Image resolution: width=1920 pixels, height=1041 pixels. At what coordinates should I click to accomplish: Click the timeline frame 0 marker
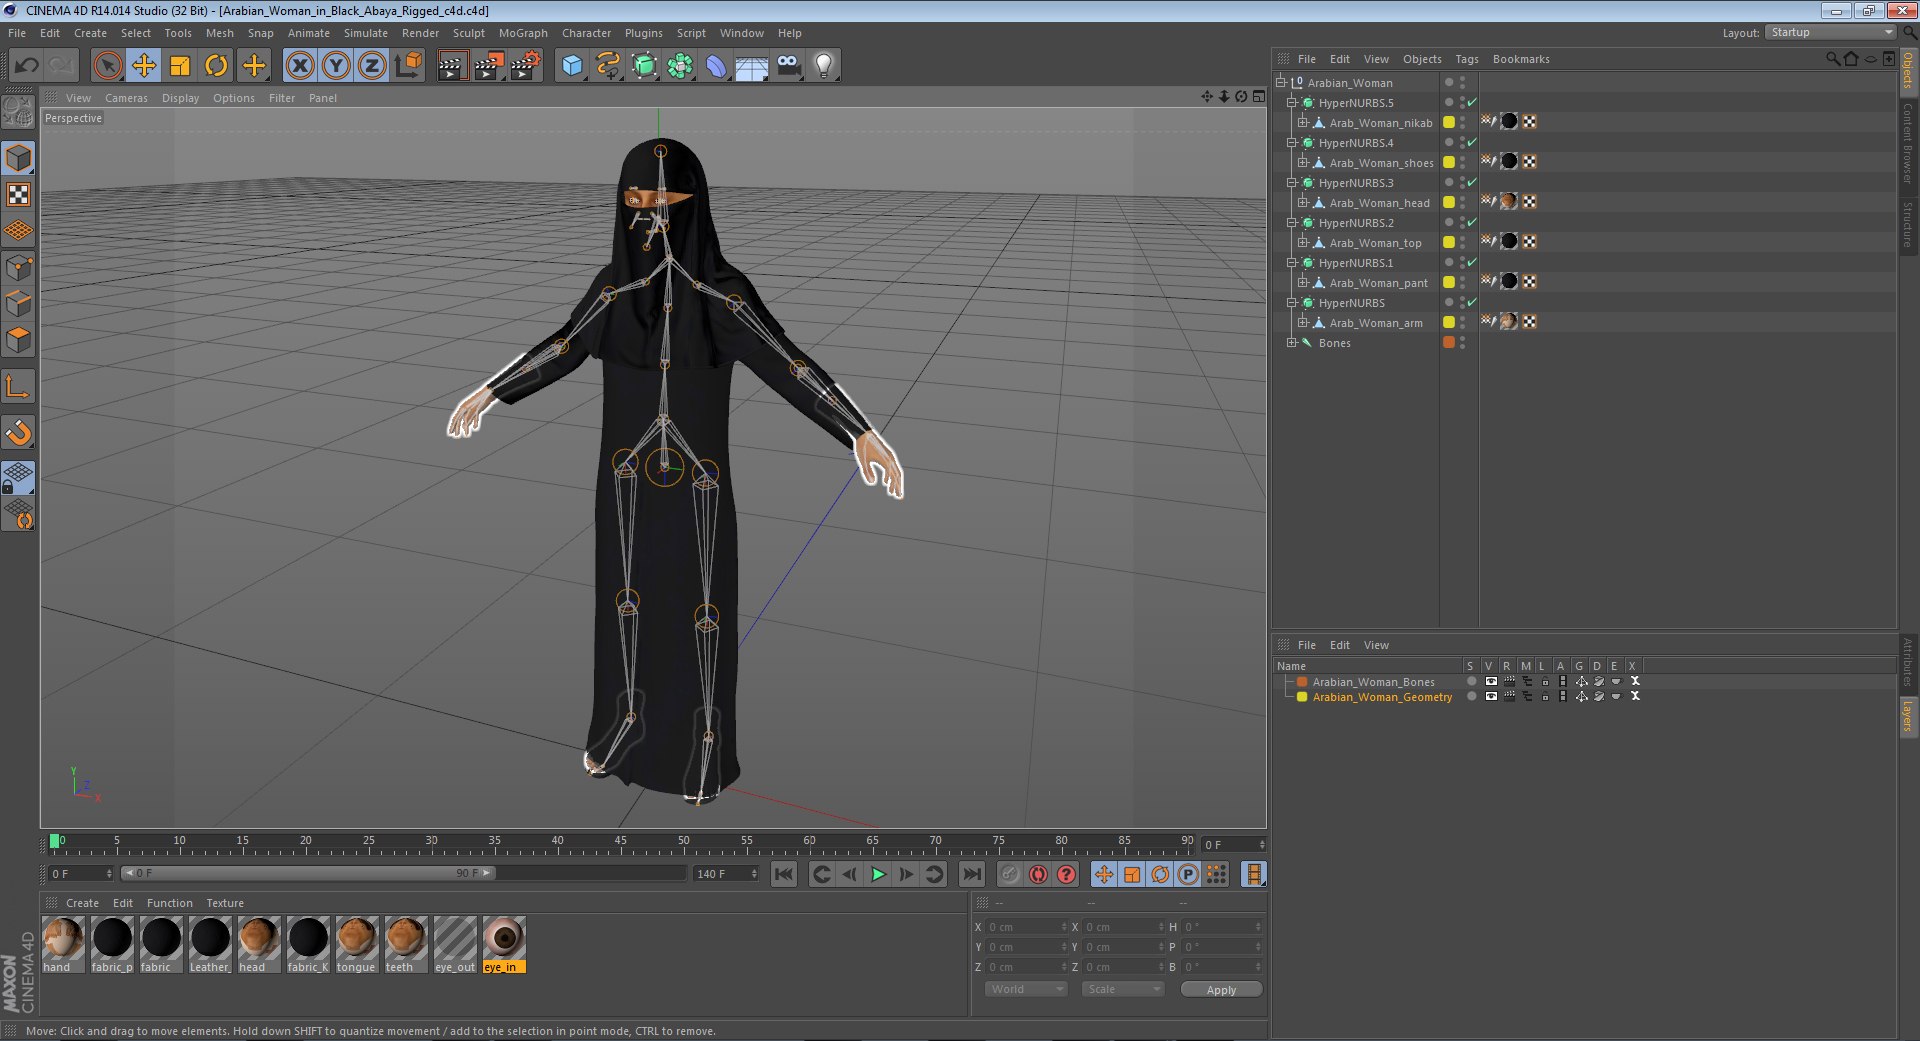(55, 841)
